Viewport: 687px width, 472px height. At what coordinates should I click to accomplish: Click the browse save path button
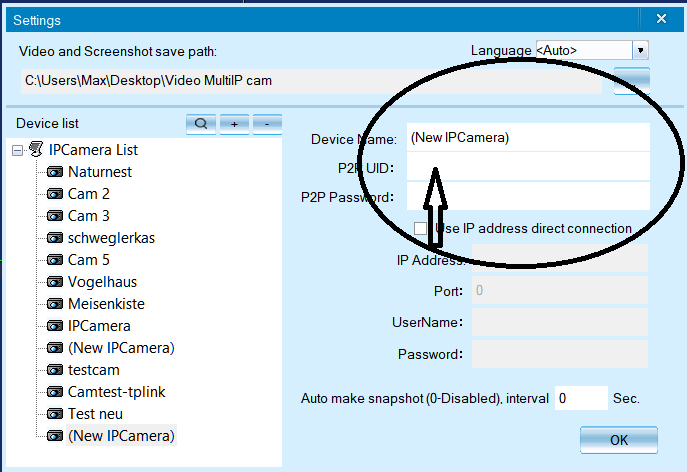[631, 80]
